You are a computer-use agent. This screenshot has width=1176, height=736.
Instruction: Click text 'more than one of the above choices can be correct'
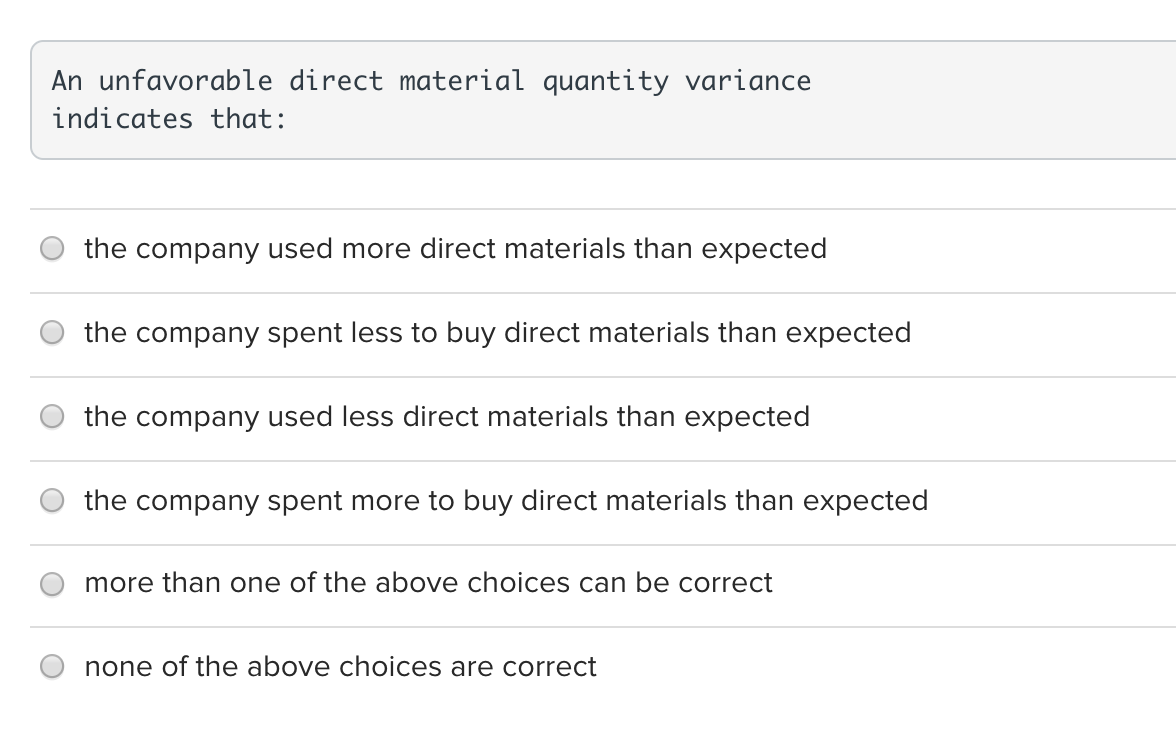428,583
